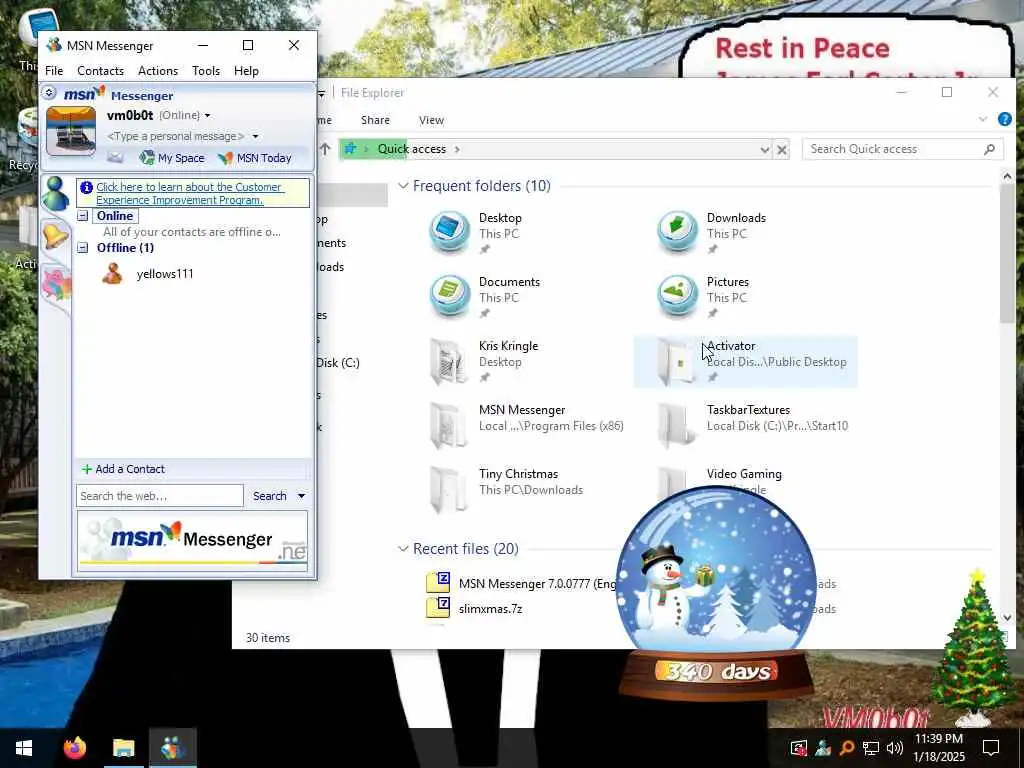Viewport: 1024px width, 768px height.
Task: Select the Documents folder icon
Action: pos(449,296)
